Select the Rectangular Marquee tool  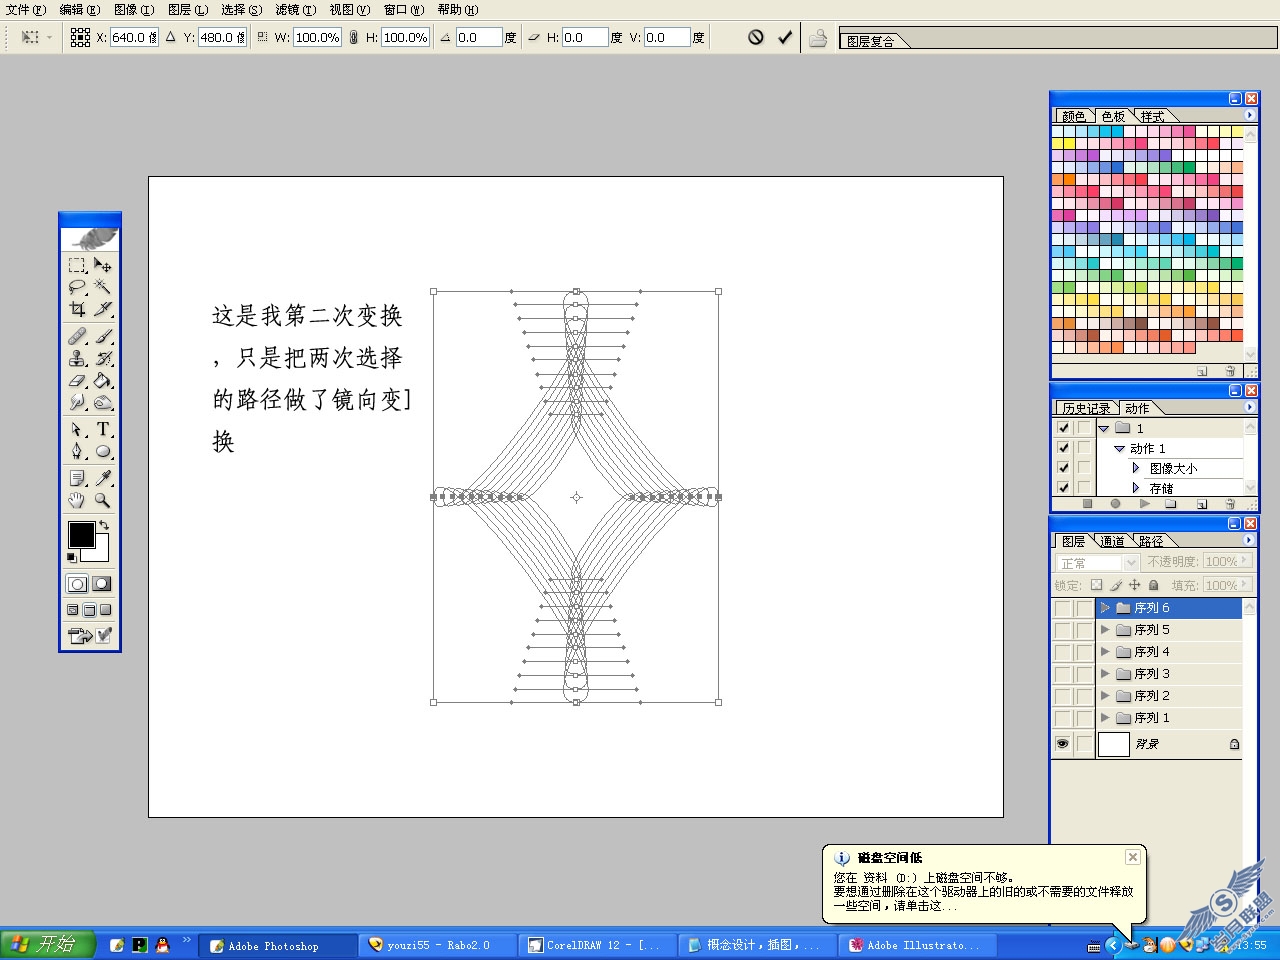pos(77,265)
